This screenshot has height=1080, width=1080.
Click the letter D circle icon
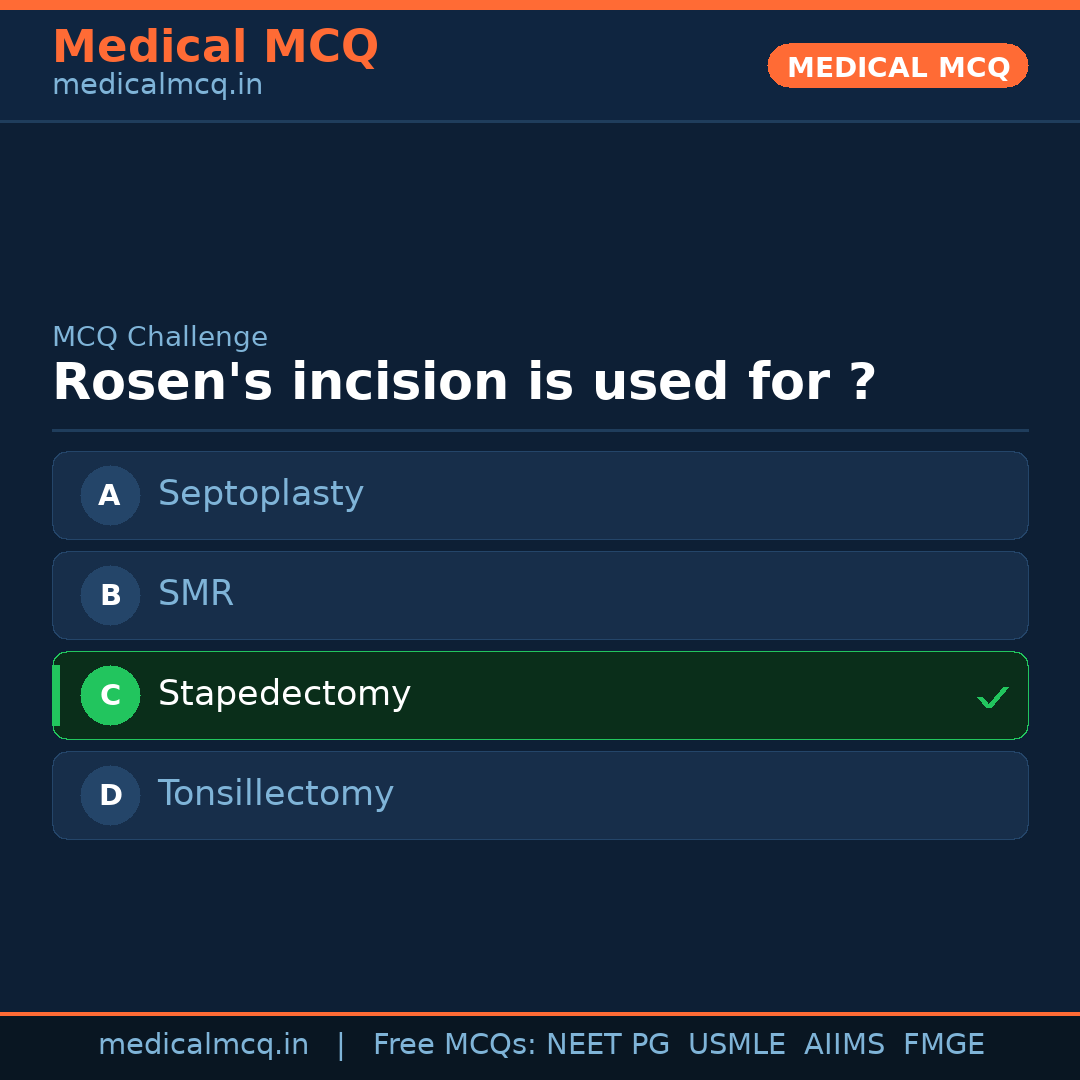110,795
